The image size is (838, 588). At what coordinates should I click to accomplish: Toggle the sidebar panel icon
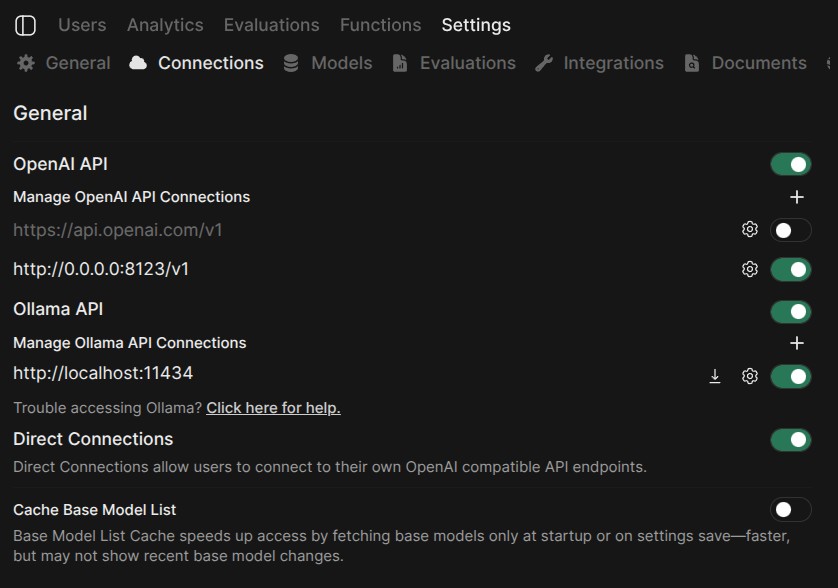pyautogui.click(x=25, y=25)
